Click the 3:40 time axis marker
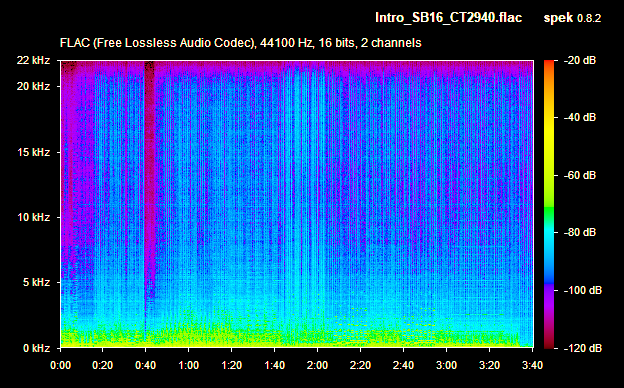 532,365
